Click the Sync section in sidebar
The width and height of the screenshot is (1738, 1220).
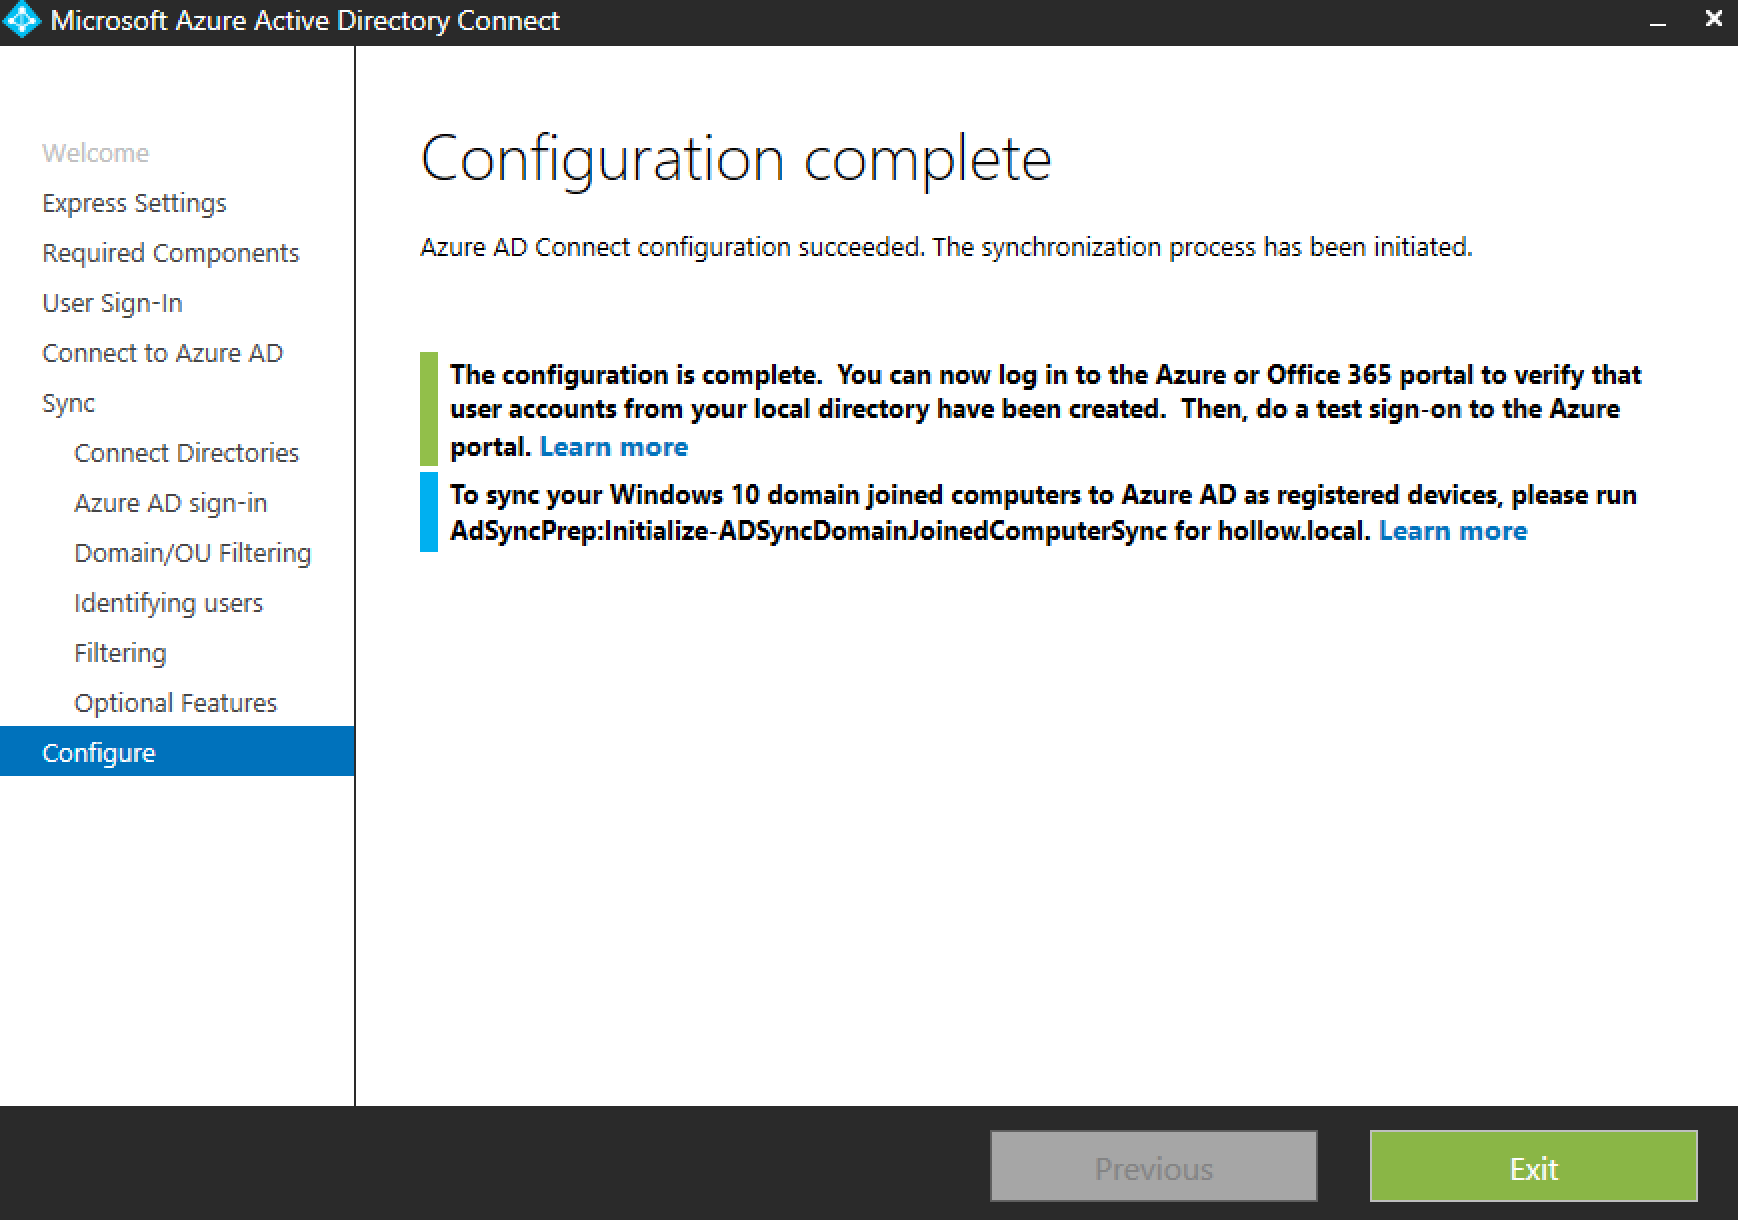(x=68, y=403)
